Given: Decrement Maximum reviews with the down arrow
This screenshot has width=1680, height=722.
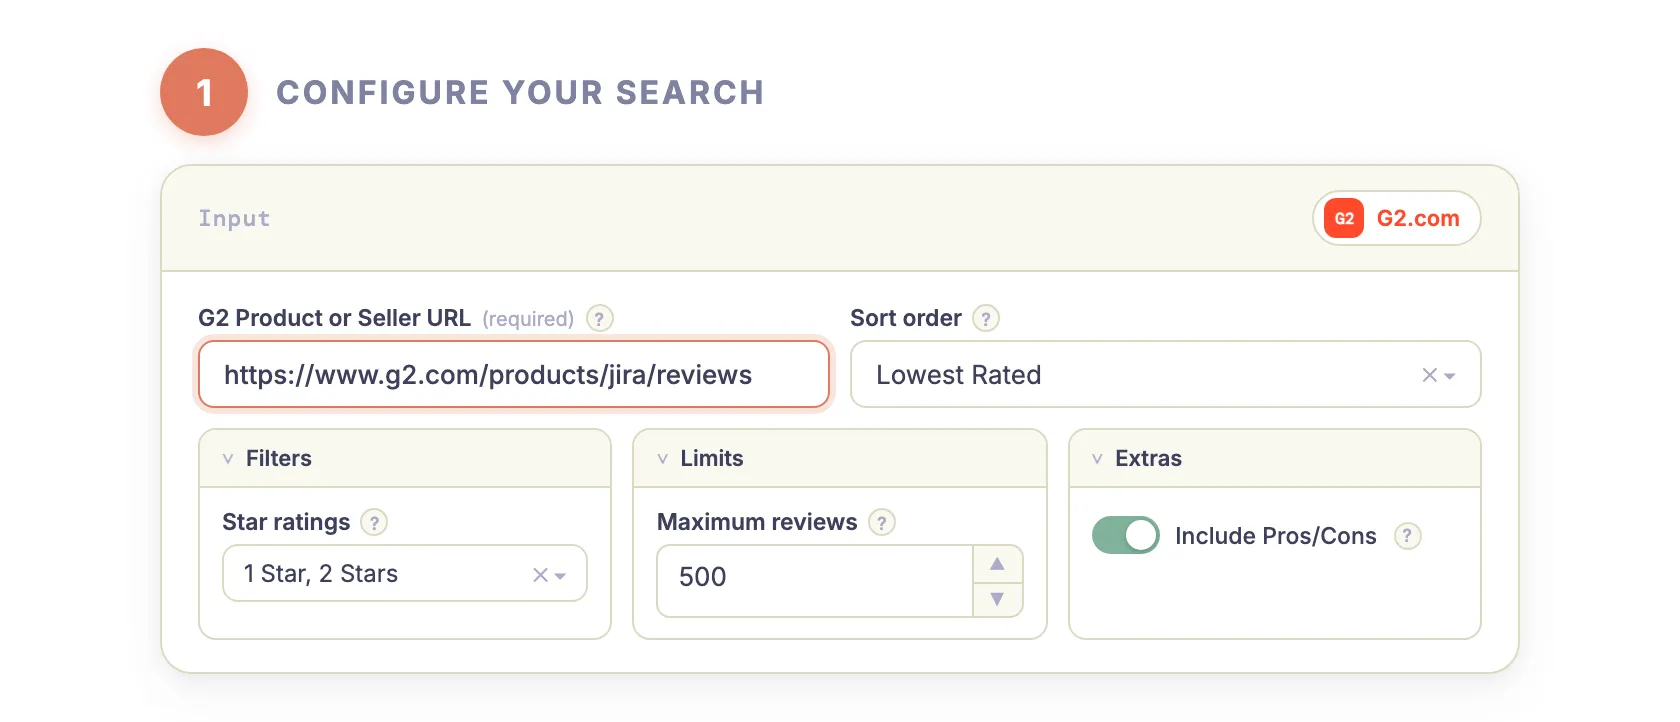Looking at the screenshot, I should coord(998,598).
